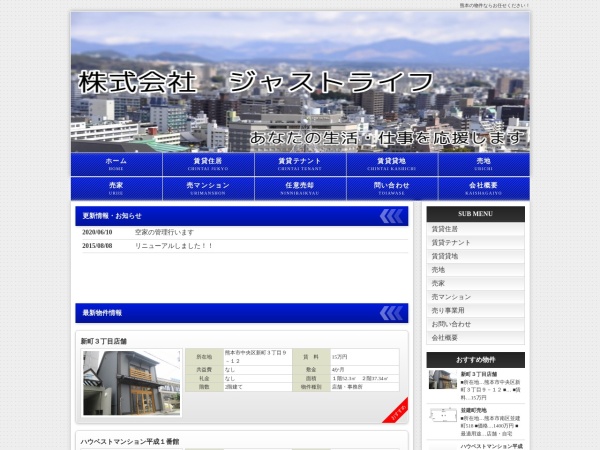The width and height of the screenshot is (600, 450).
Task: Open the ハウベストマンション平成１番館 listing title
Action: point(130,442)
